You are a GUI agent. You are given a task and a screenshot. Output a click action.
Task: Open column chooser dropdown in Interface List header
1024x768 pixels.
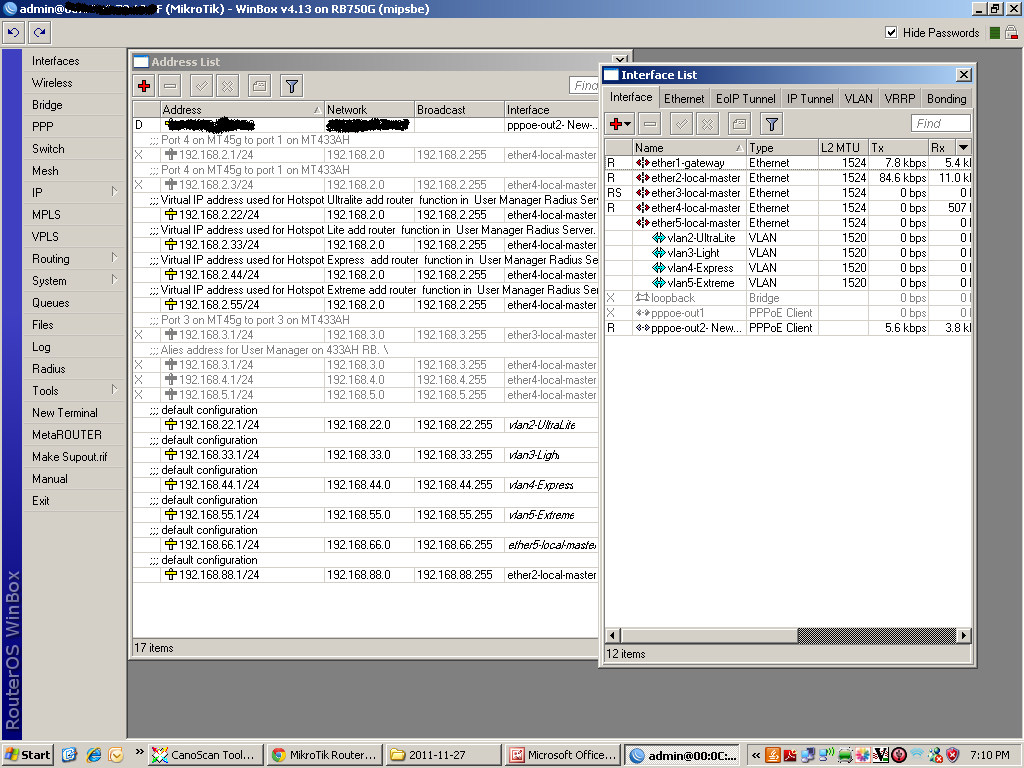[963, 148]
